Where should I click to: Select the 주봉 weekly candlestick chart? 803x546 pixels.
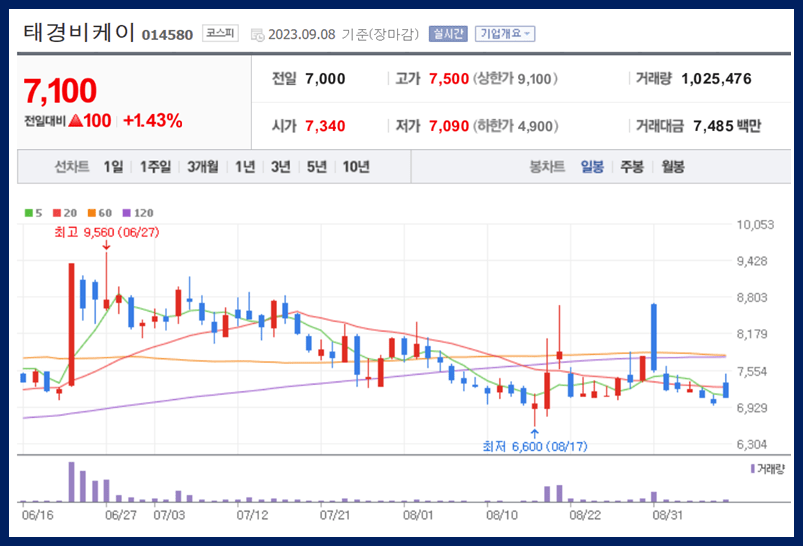[x=632, y=166]
